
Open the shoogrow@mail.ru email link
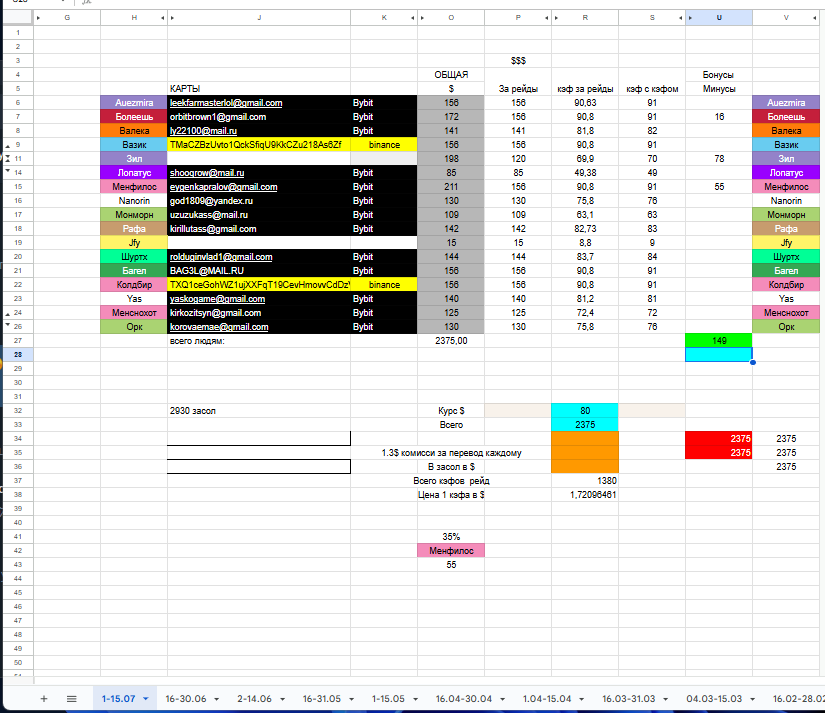[x=207, y=173]
